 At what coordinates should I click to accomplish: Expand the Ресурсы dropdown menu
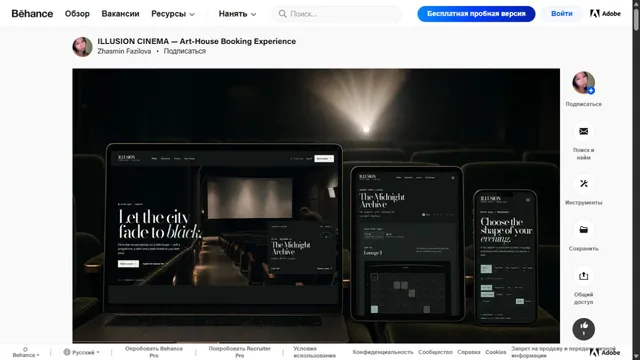tap(173, 14)
